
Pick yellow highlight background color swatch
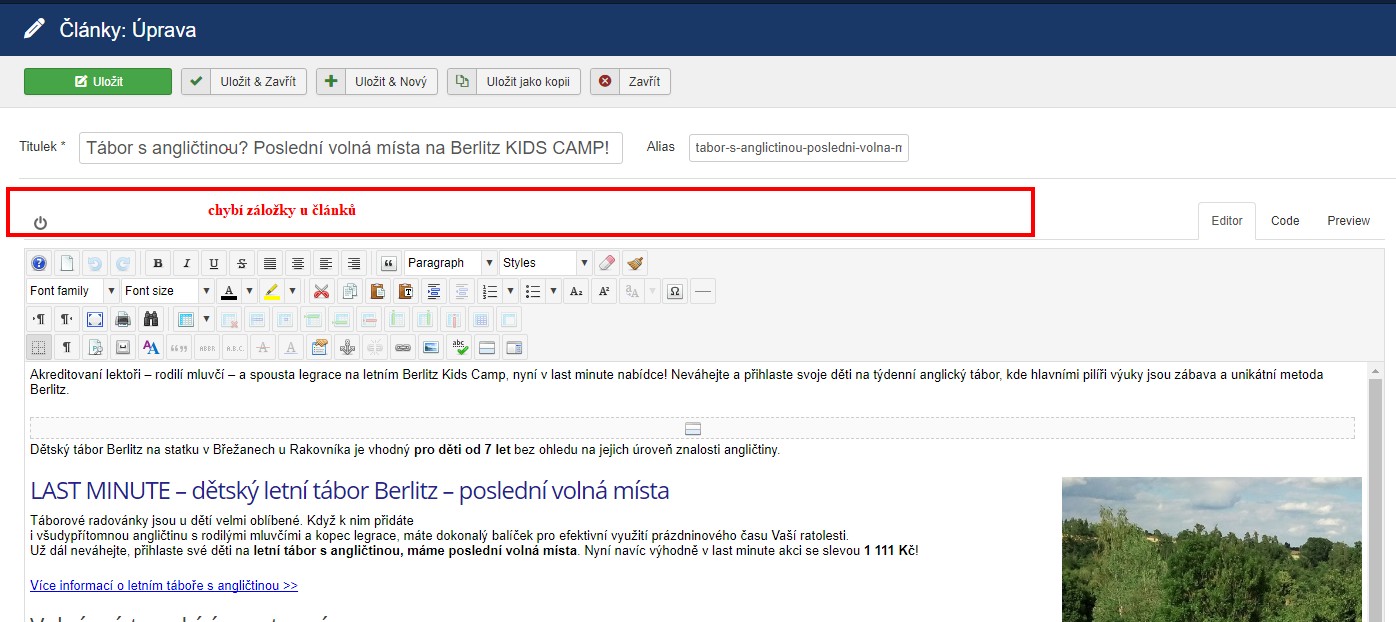(272, 291)
